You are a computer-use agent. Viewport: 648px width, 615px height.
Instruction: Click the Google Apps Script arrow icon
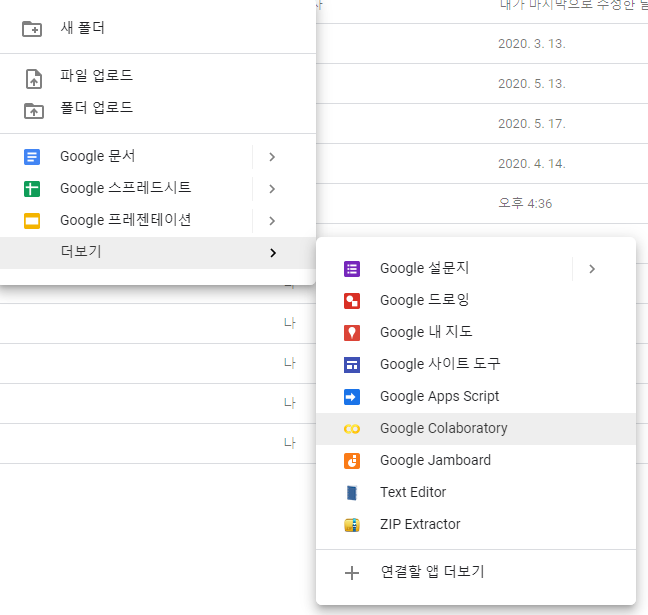pos(352,397)
